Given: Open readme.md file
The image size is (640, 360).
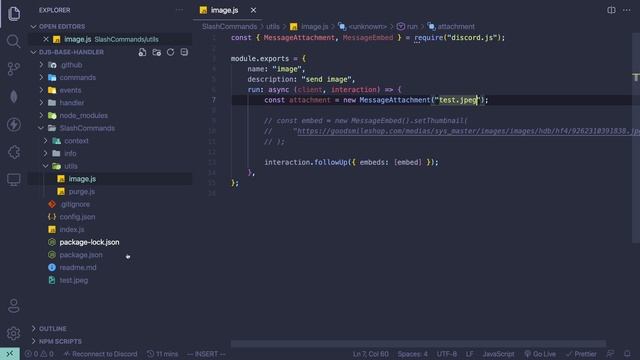Looking at the screenshot, I should click(x=78, y=267).
